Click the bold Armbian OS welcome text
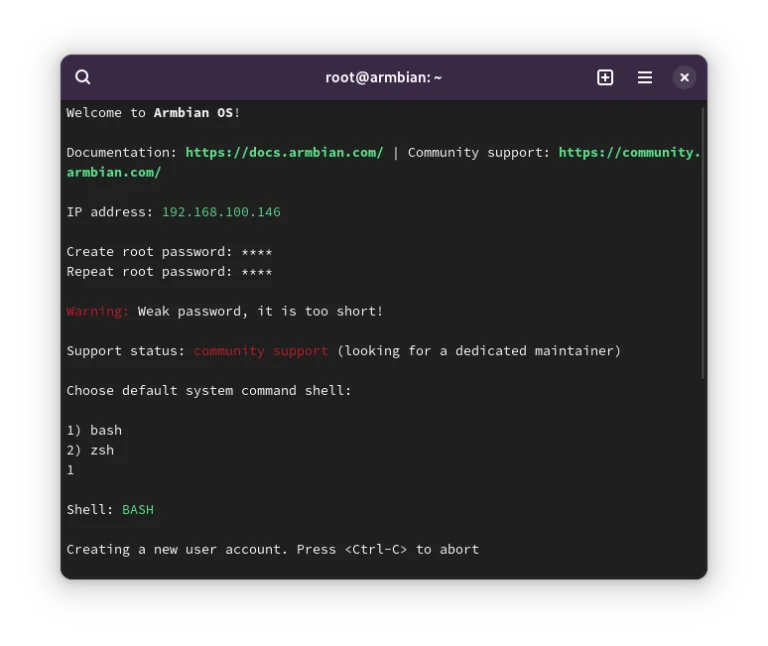 point(193,113)
